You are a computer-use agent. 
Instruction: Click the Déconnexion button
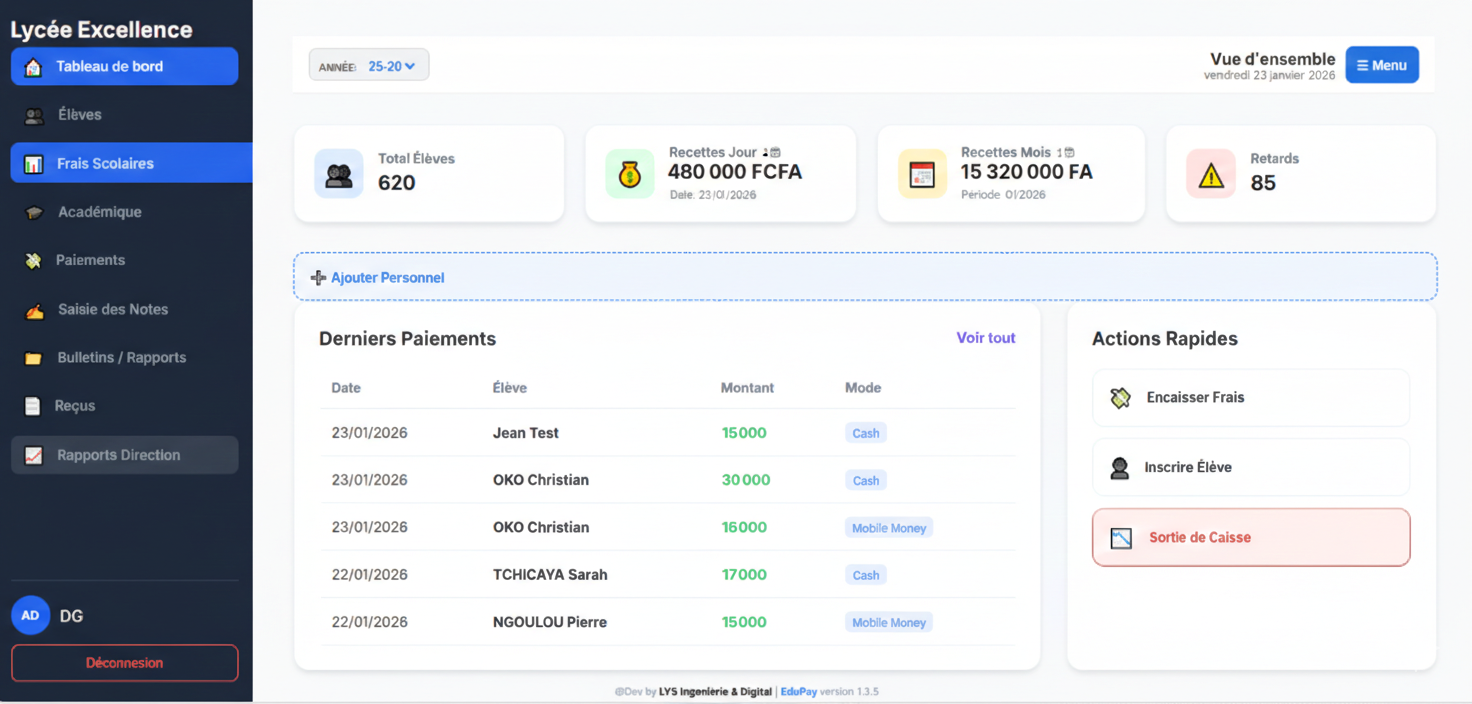[124, 663]
